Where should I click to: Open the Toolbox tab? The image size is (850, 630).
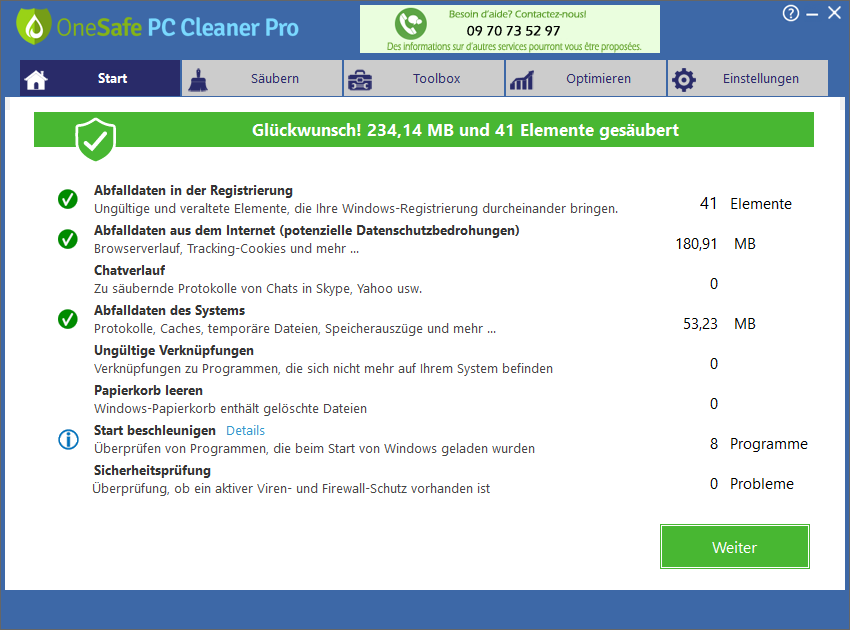(424, 79)
